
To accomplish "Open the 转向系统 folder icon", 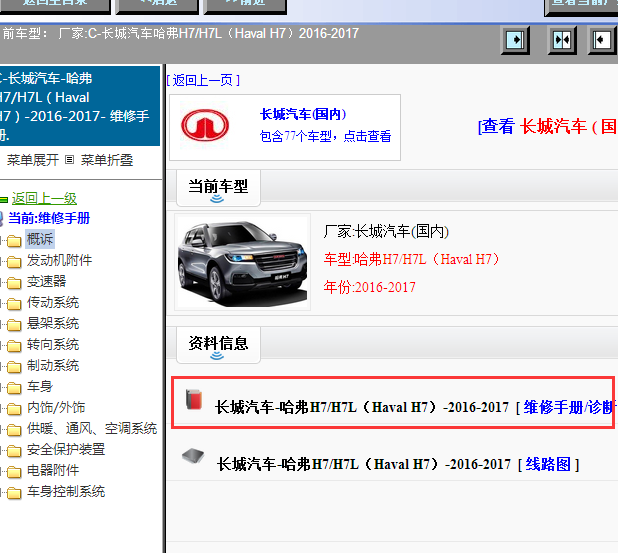I will click(x=14, y=345).
